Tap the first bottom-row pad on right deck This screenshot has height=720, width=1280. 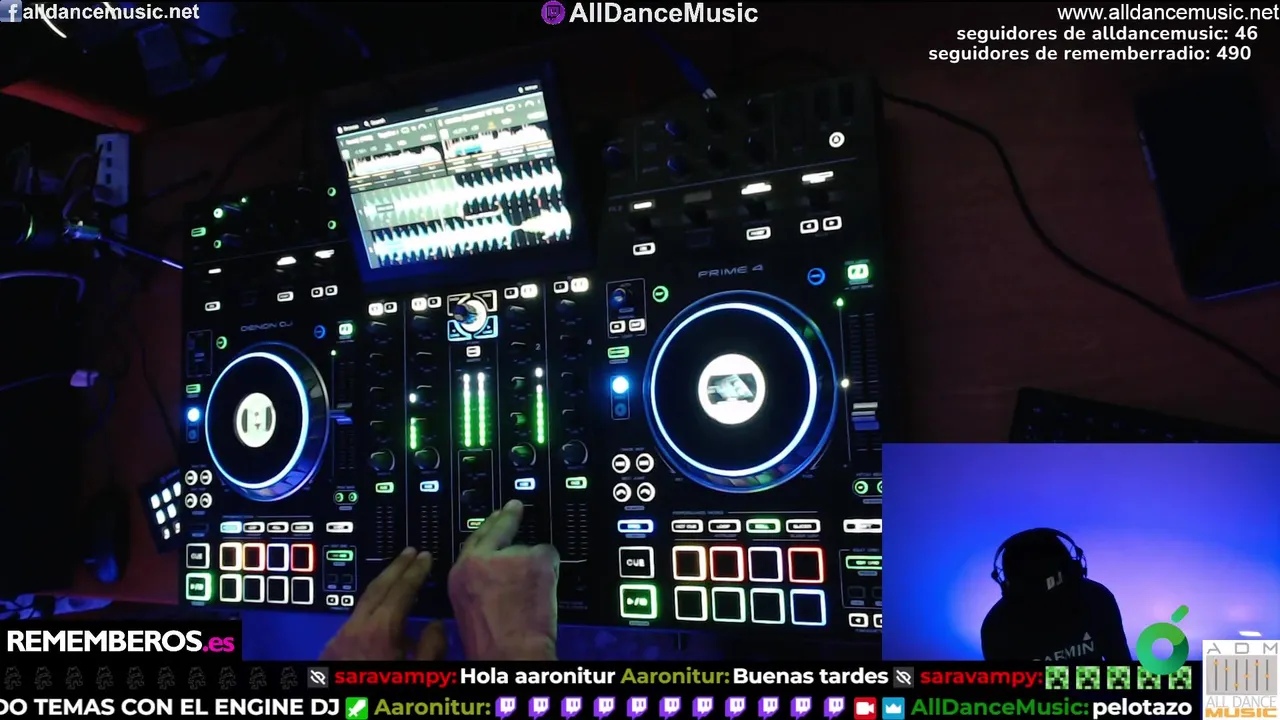coord(690,603)
